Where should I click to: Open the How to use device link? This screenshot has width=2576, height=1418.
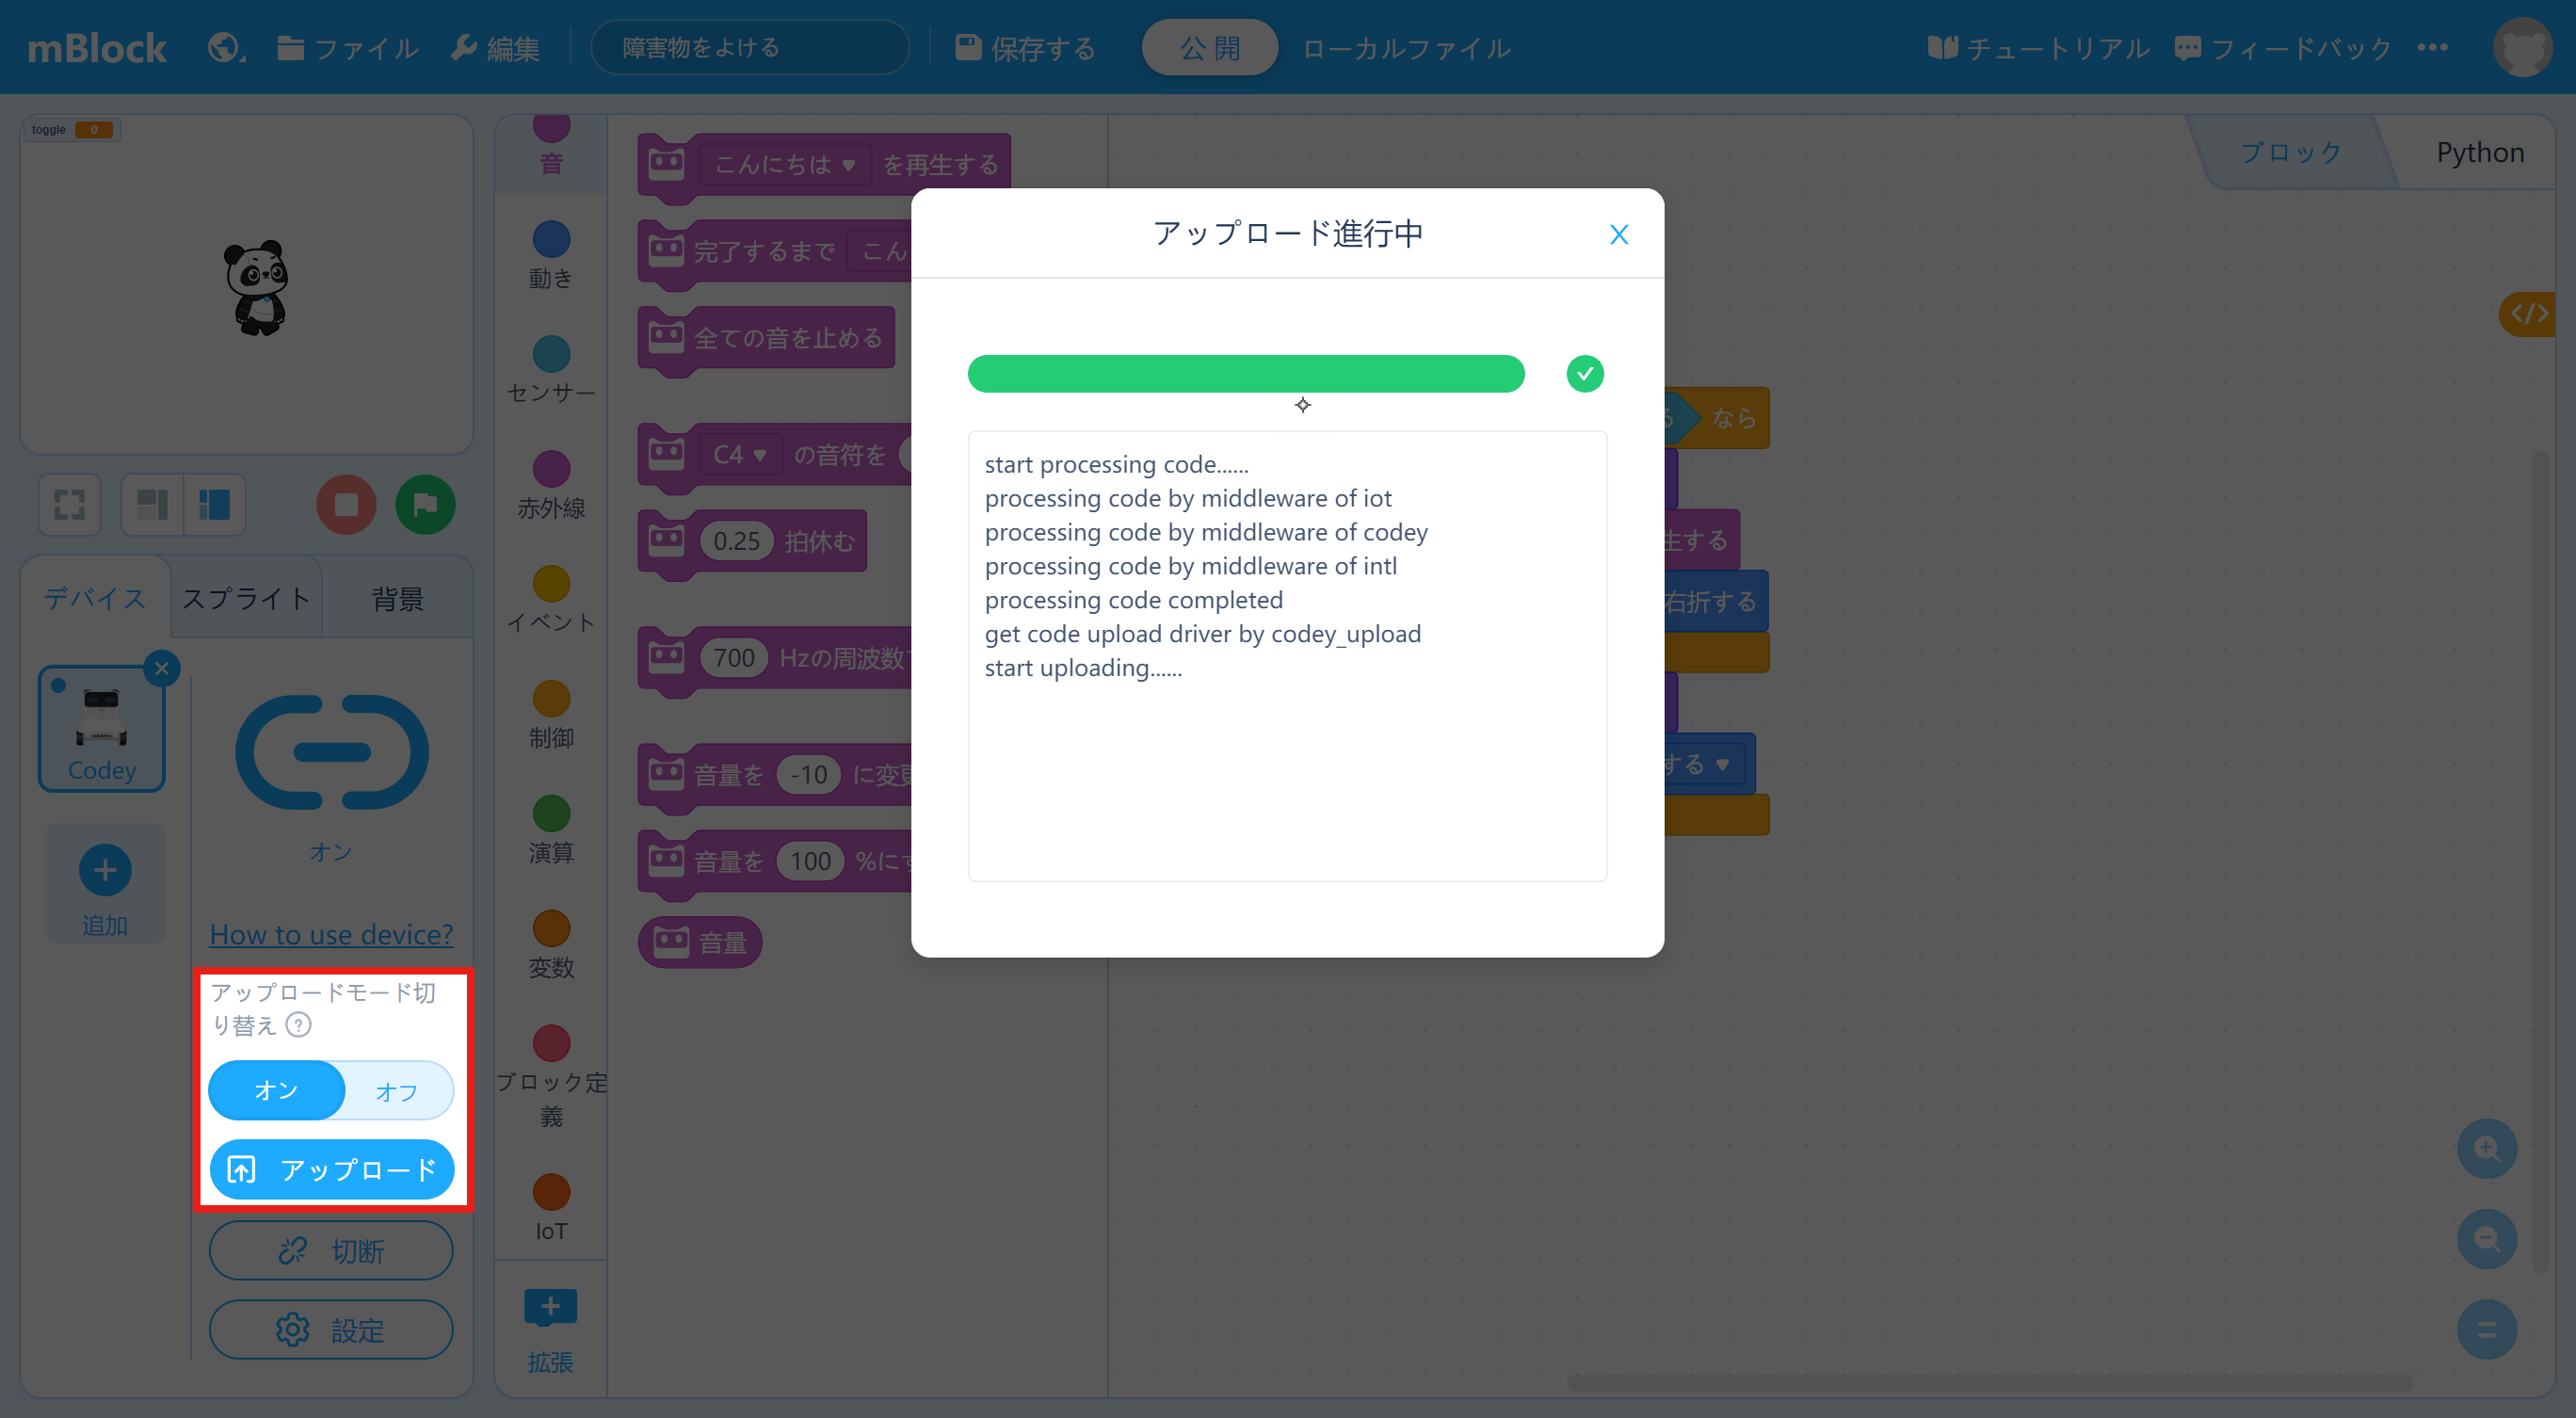pos(331,934)
